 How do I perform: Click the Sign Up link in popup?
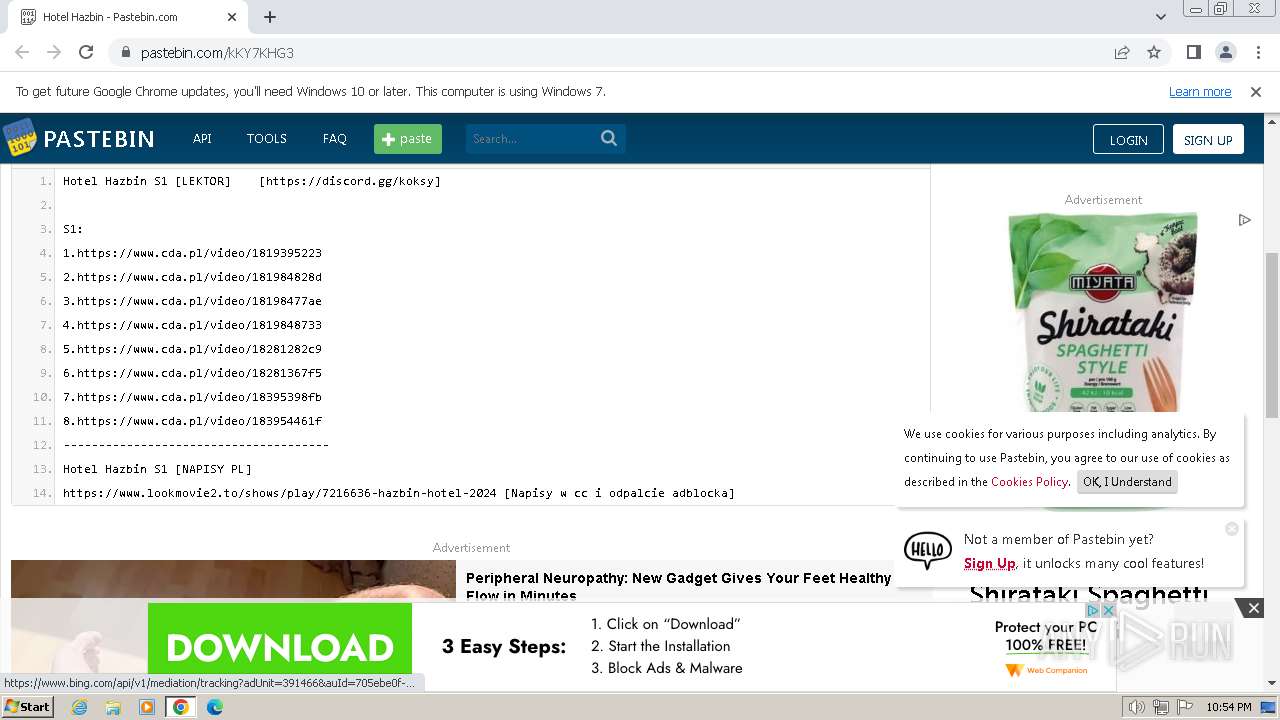989,563
